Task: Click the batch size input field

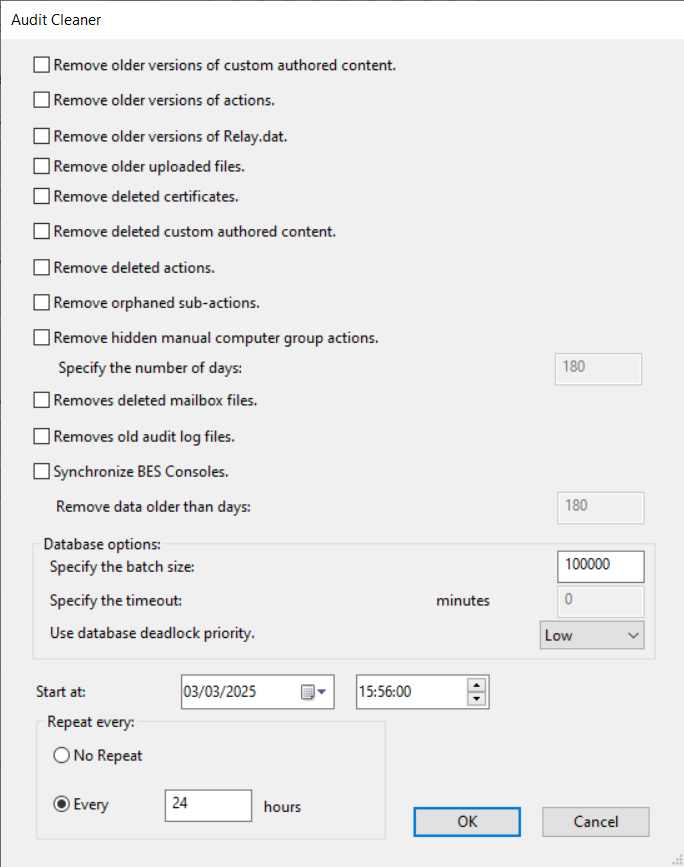Action: (x=600, y=566)
